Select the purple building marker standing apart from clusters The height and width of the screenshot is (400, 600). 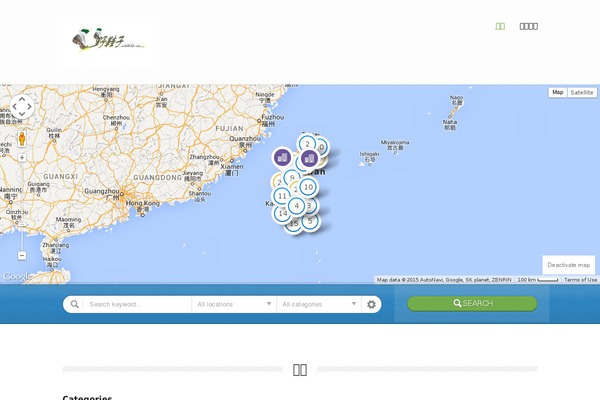pos(282,157)
